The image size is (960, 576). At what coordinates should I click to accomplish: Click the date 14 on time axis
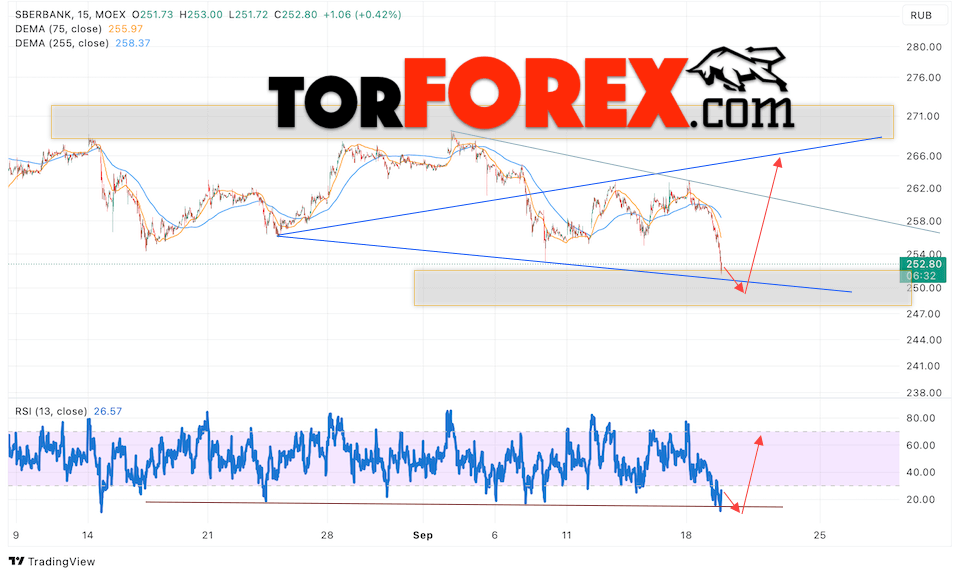88,535
